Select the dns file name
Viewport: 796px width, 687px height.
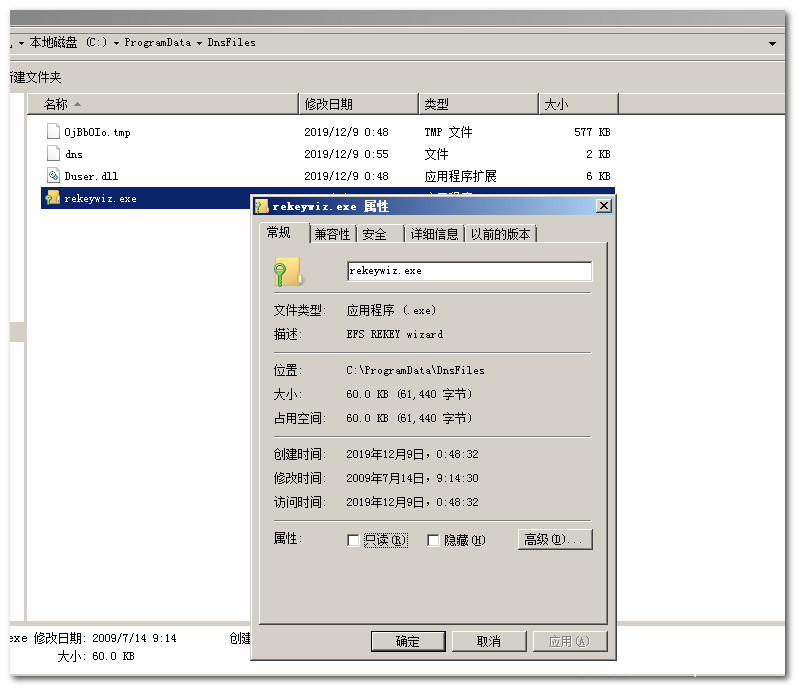pos(74,154)
